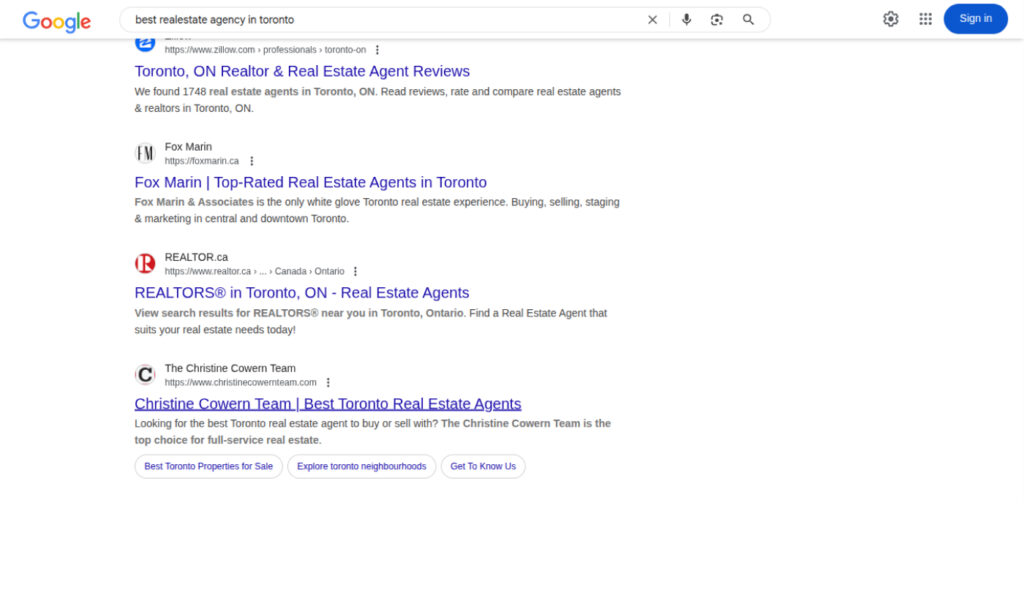Open REALTORS in Toronto, ON link
This screenshot has height=614, width=1024.
click(x=302, y=293)
